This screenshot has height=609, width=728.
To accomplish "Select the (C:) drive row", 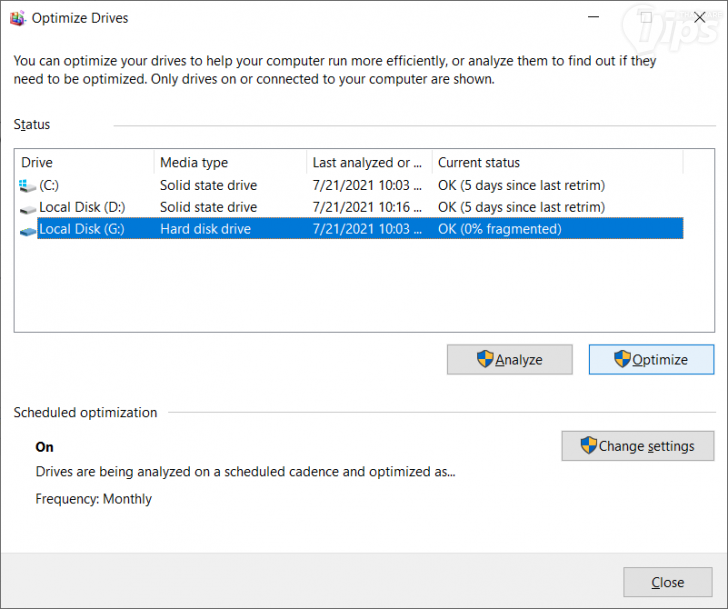I will 351,185.
